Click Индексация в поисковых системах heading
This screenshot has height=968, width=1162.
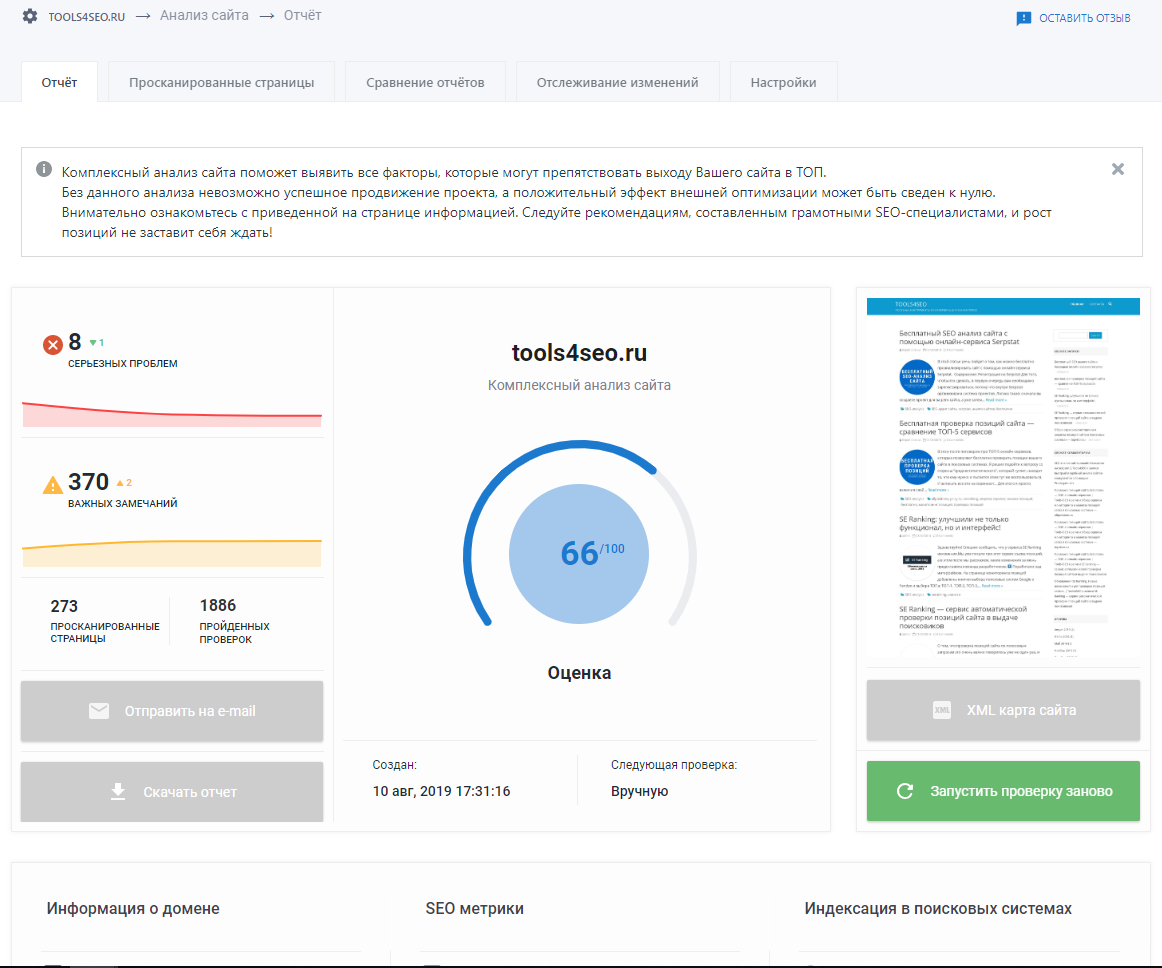(x=938, y=908)
